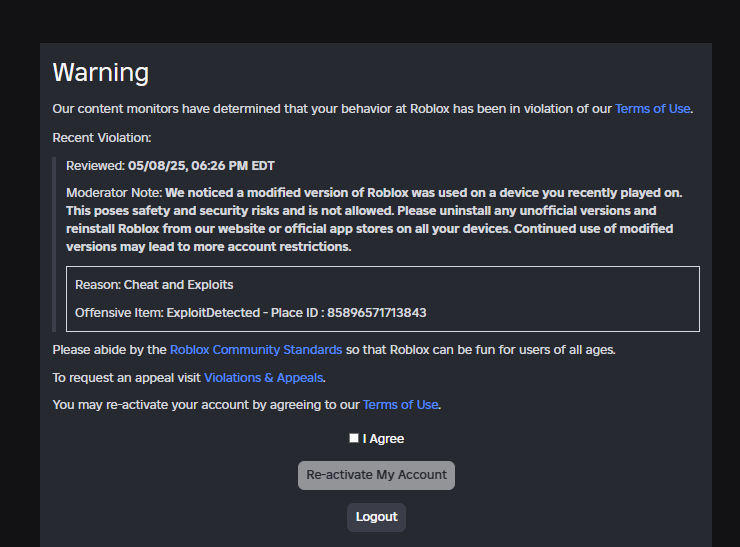
Task: Select the Reviewed date 05/08/25, 06:26 PM EDT
Action: [201, 166]
